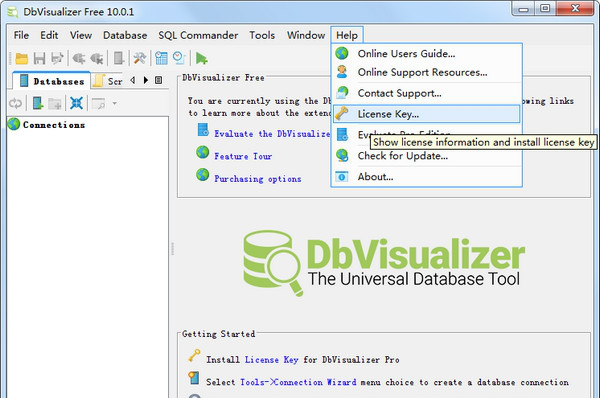Click person icon beside Online Support Resources
Viewport: 600px width, 413px height.
pyautogui.click(x=342, y=72)
